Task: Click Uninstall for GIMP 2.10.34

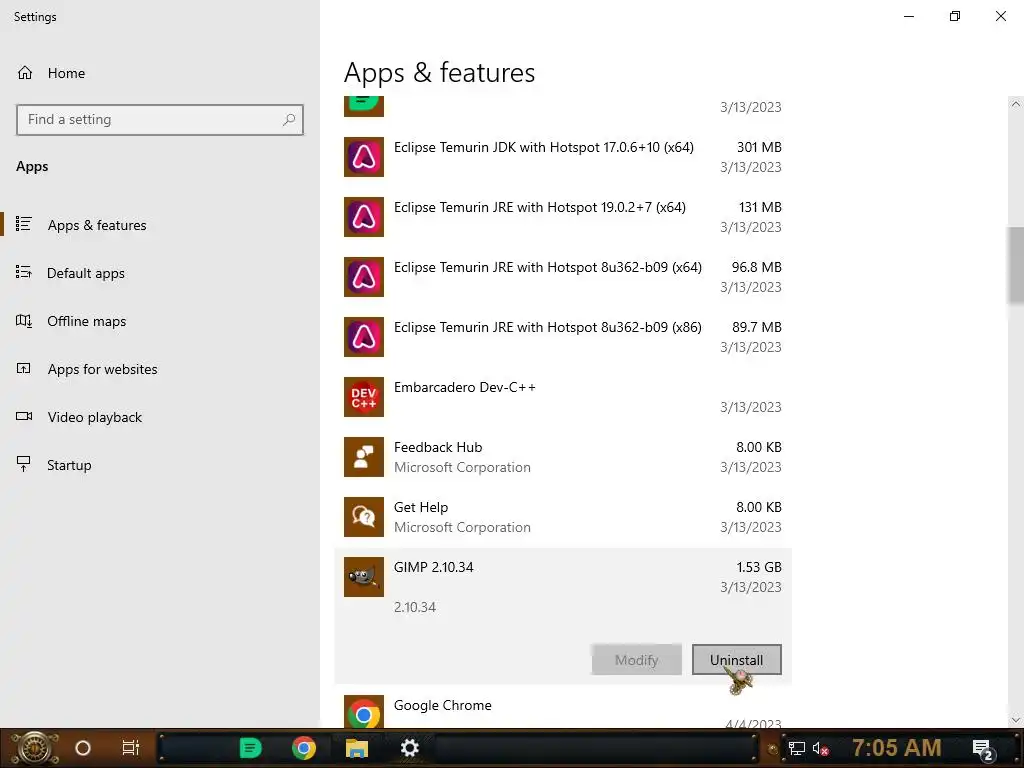Action: point(737,660)
